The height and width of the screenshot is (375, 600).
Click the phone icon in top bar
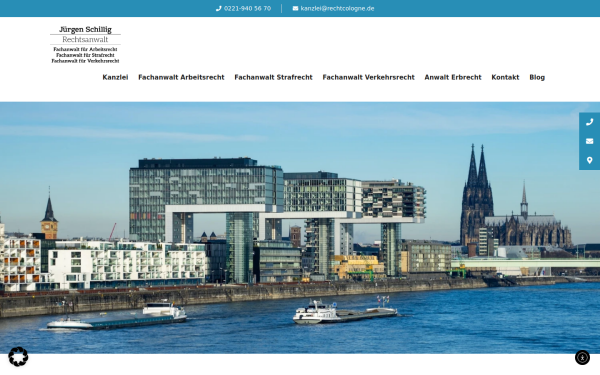coord(218,8)
